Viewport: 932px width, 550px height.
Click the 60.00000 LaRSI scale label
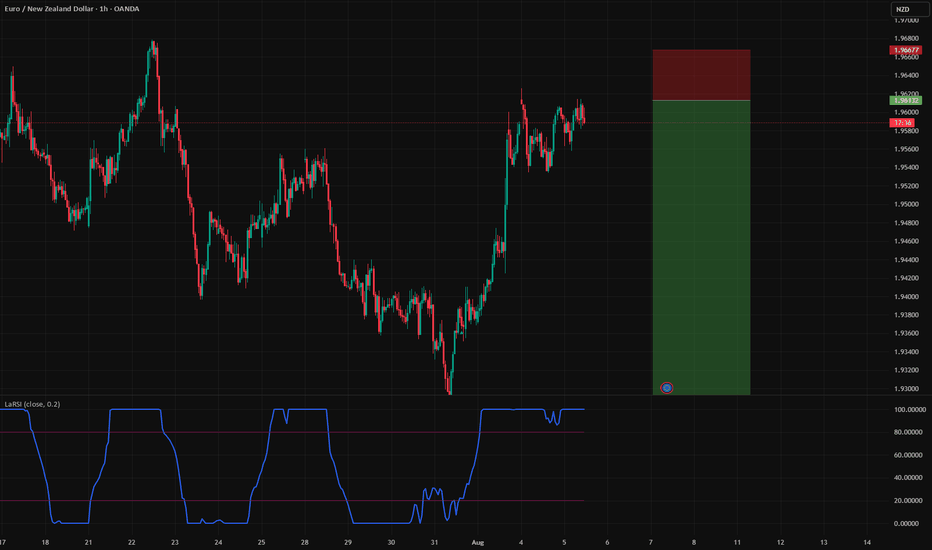click(909, 455)
